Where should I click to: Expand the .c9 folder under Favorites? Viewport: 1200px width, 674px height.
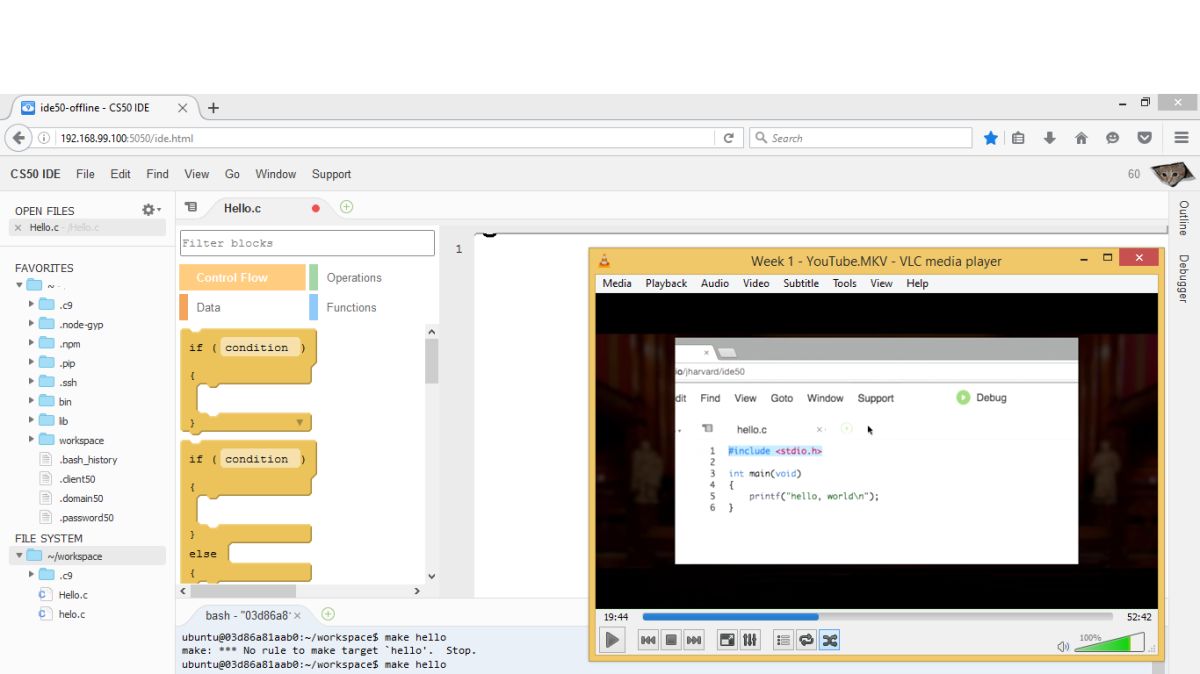tap(31, 305)
